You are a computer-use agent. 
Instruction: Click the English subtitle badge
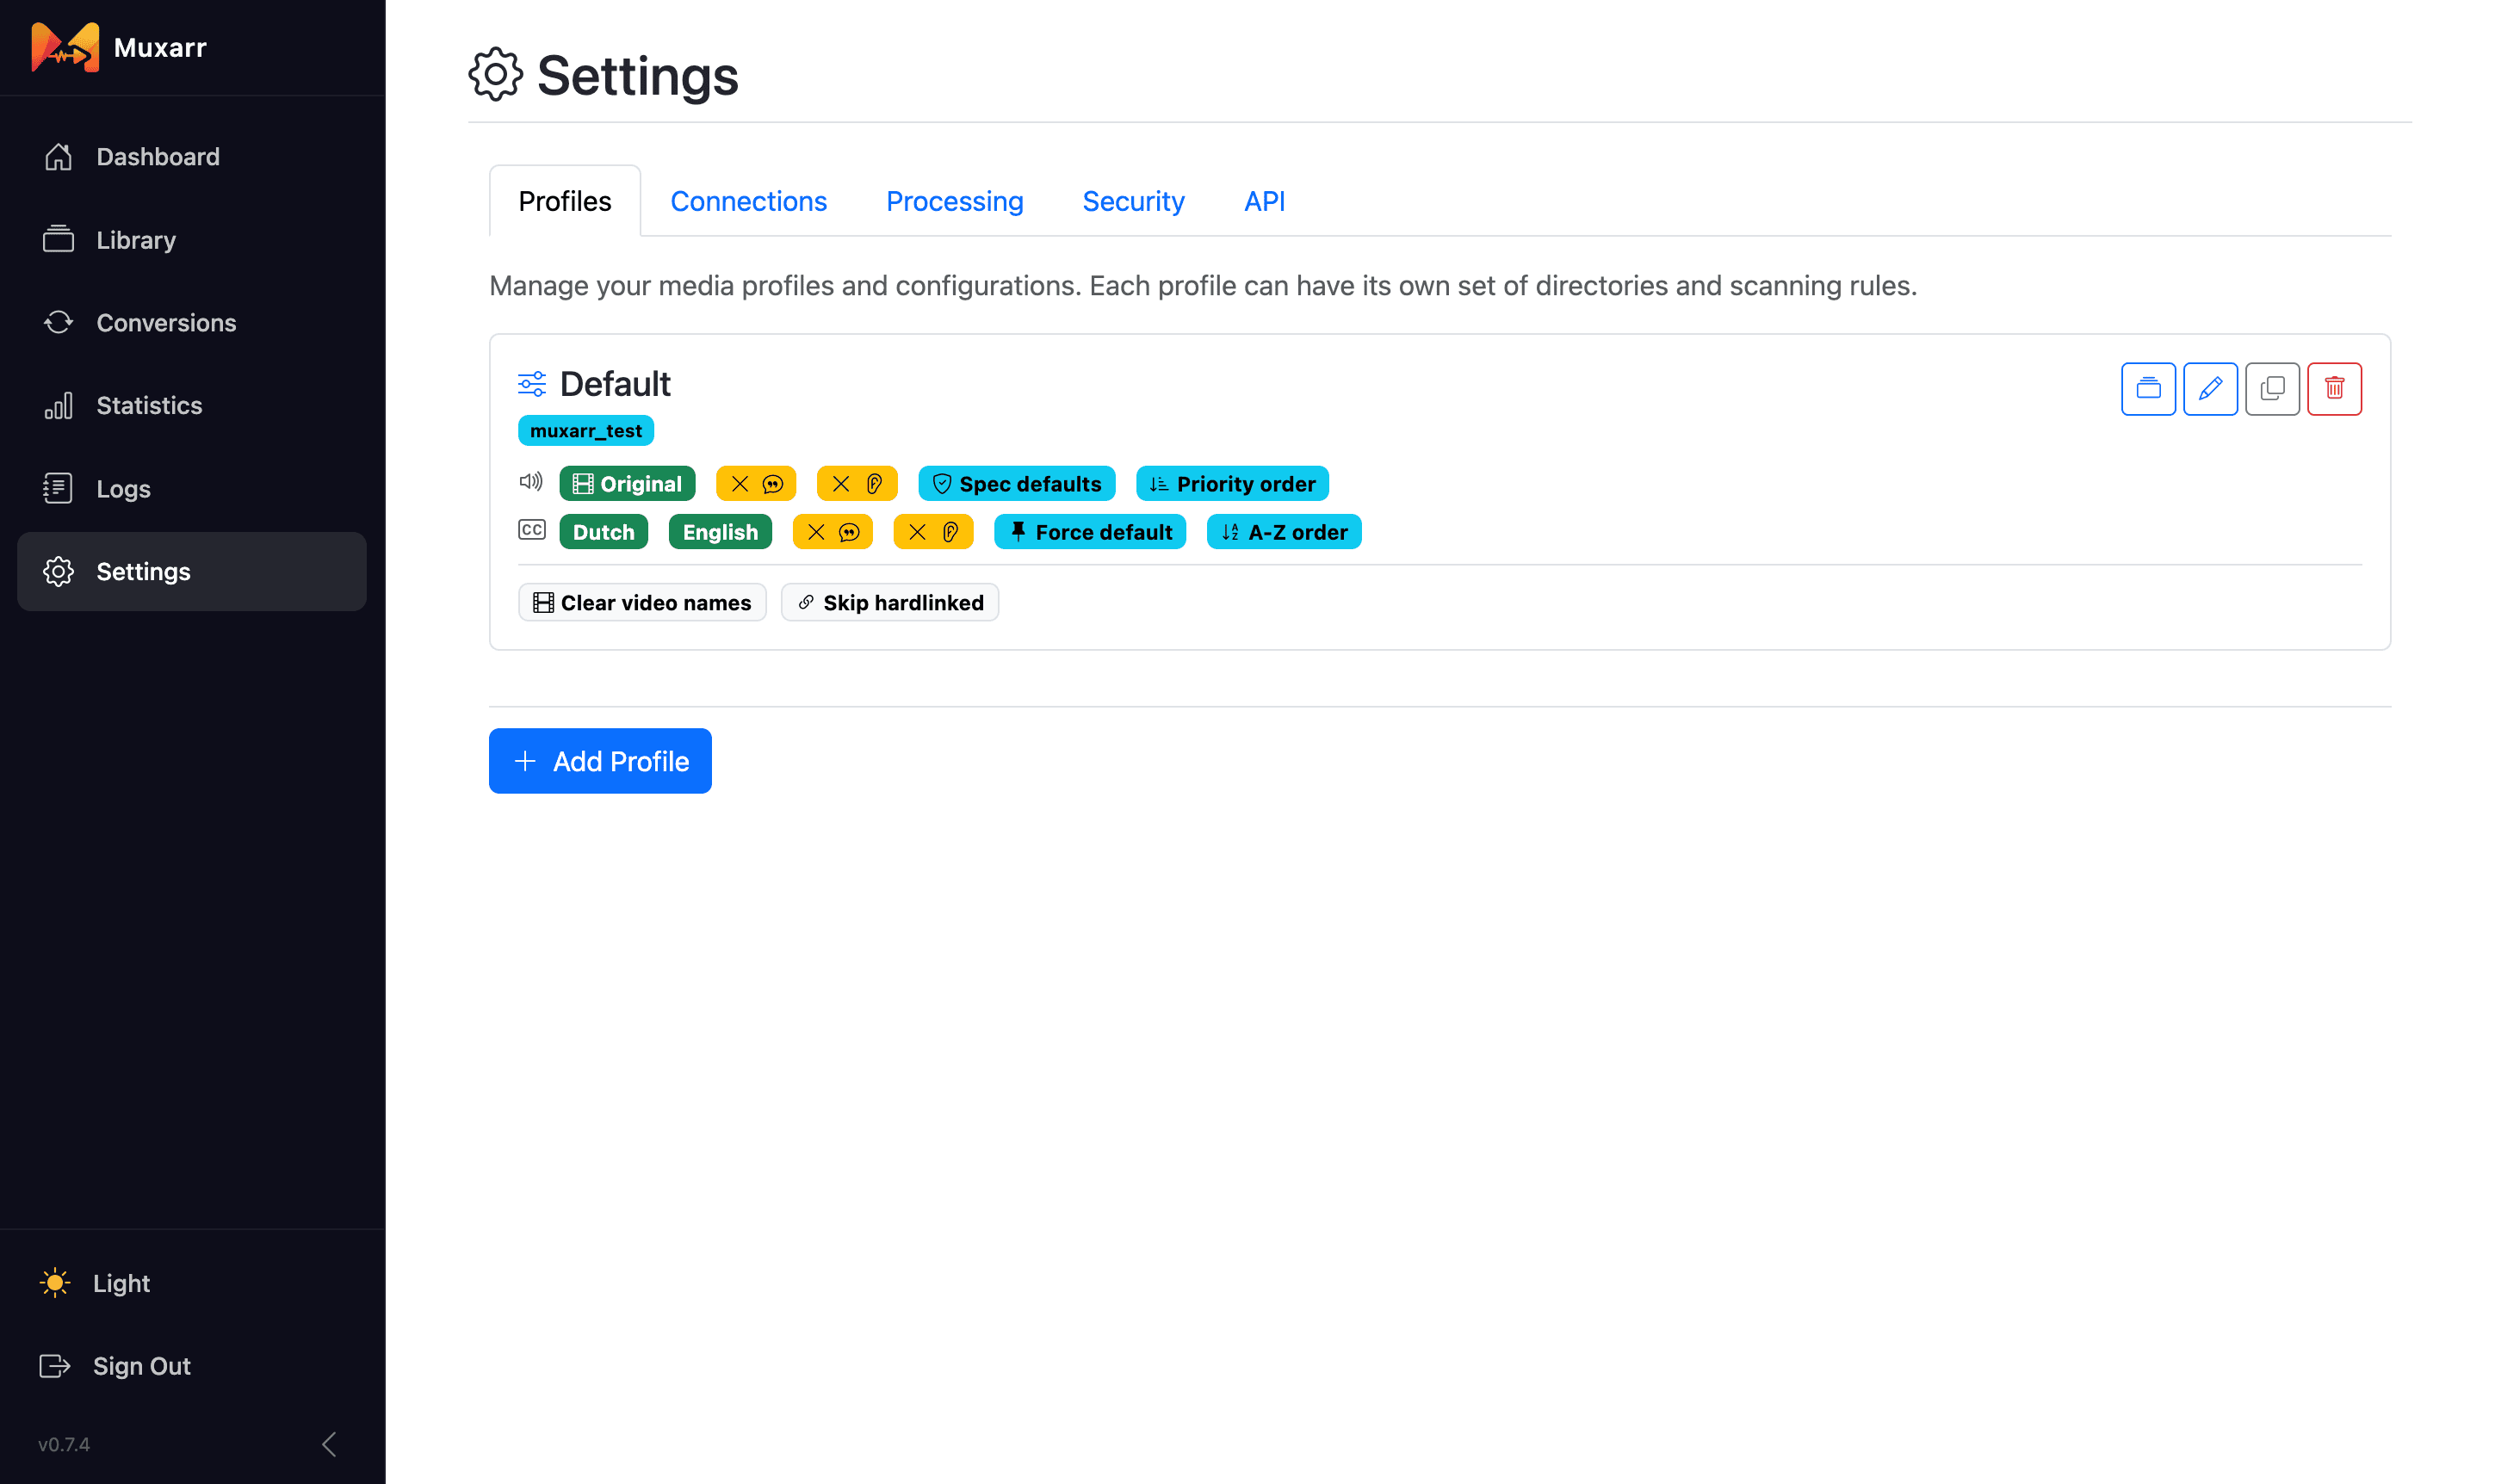[x=721, y=532]
